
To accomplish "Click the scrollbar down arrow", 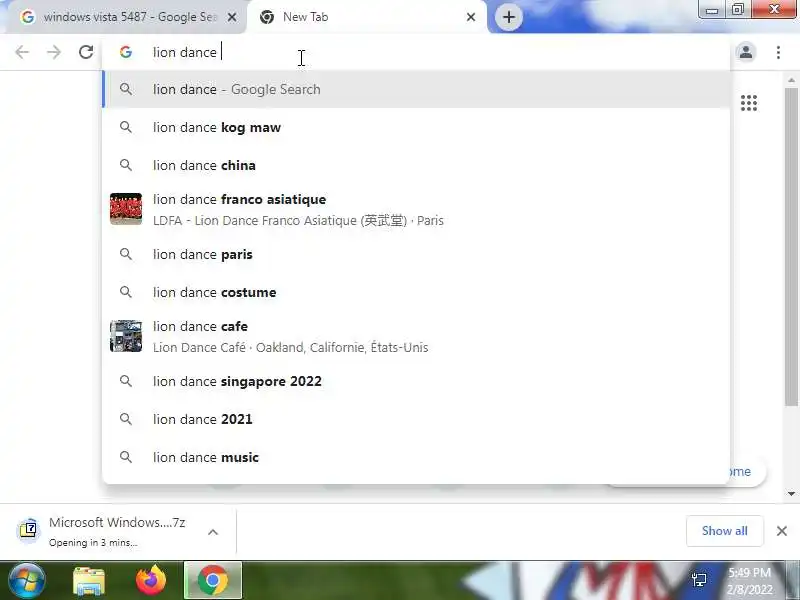I will click(x=791, y=493).
